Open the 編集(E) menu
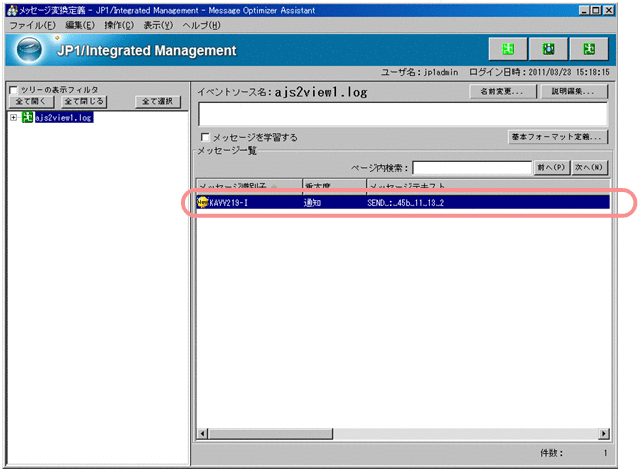The image size is (640, 473). (80, 25)
